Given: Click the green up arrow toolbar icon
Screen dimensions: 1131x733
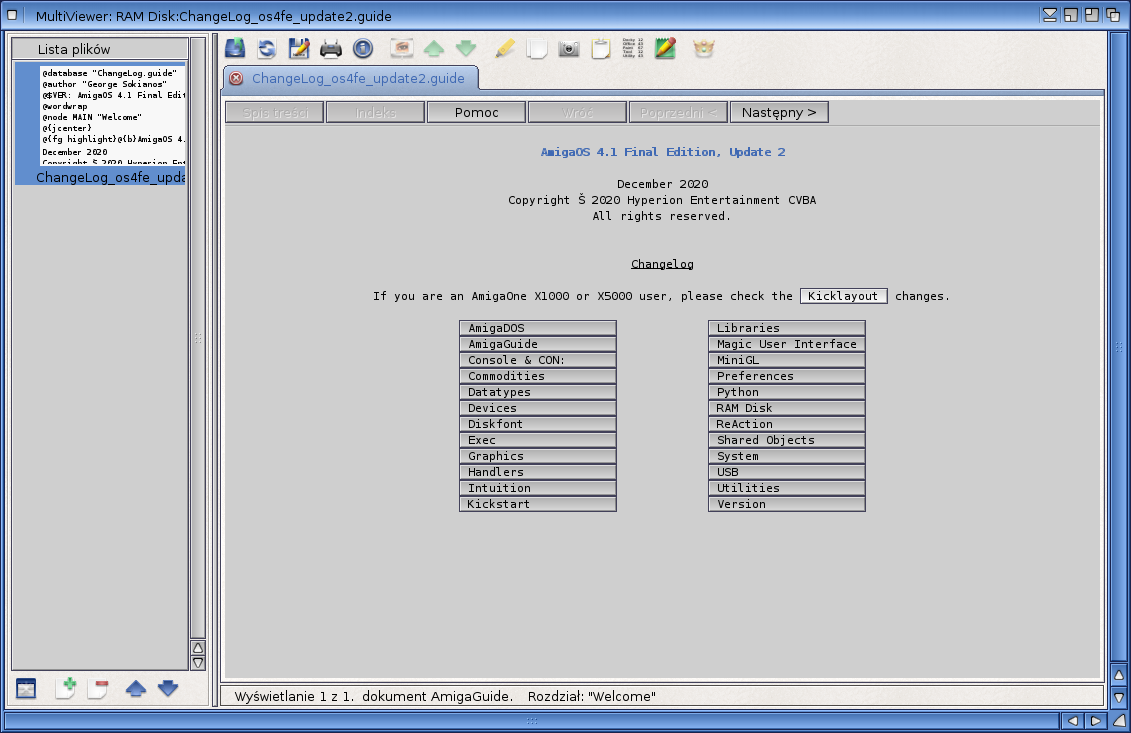Looking at the screenshot, I should pos(434,48).
